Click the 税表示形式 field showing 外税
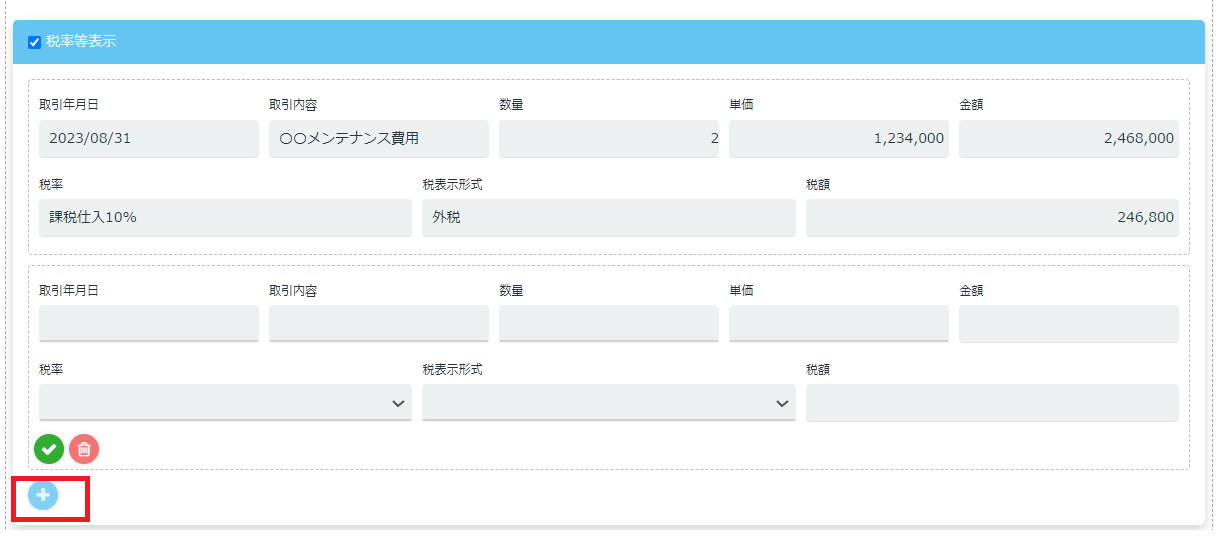This screenshot has height=544, width=1222. click(x=609, y=218)
